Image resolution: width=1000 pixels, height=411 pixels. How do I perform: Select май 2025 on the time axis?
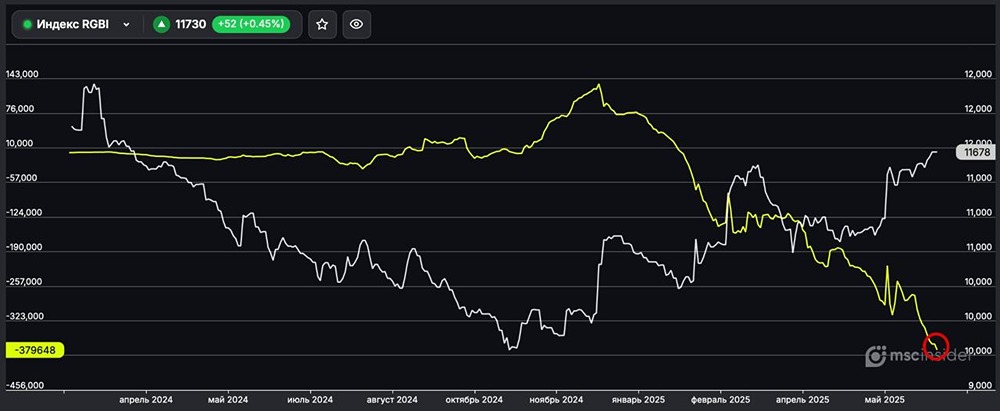tap(883, 398)
